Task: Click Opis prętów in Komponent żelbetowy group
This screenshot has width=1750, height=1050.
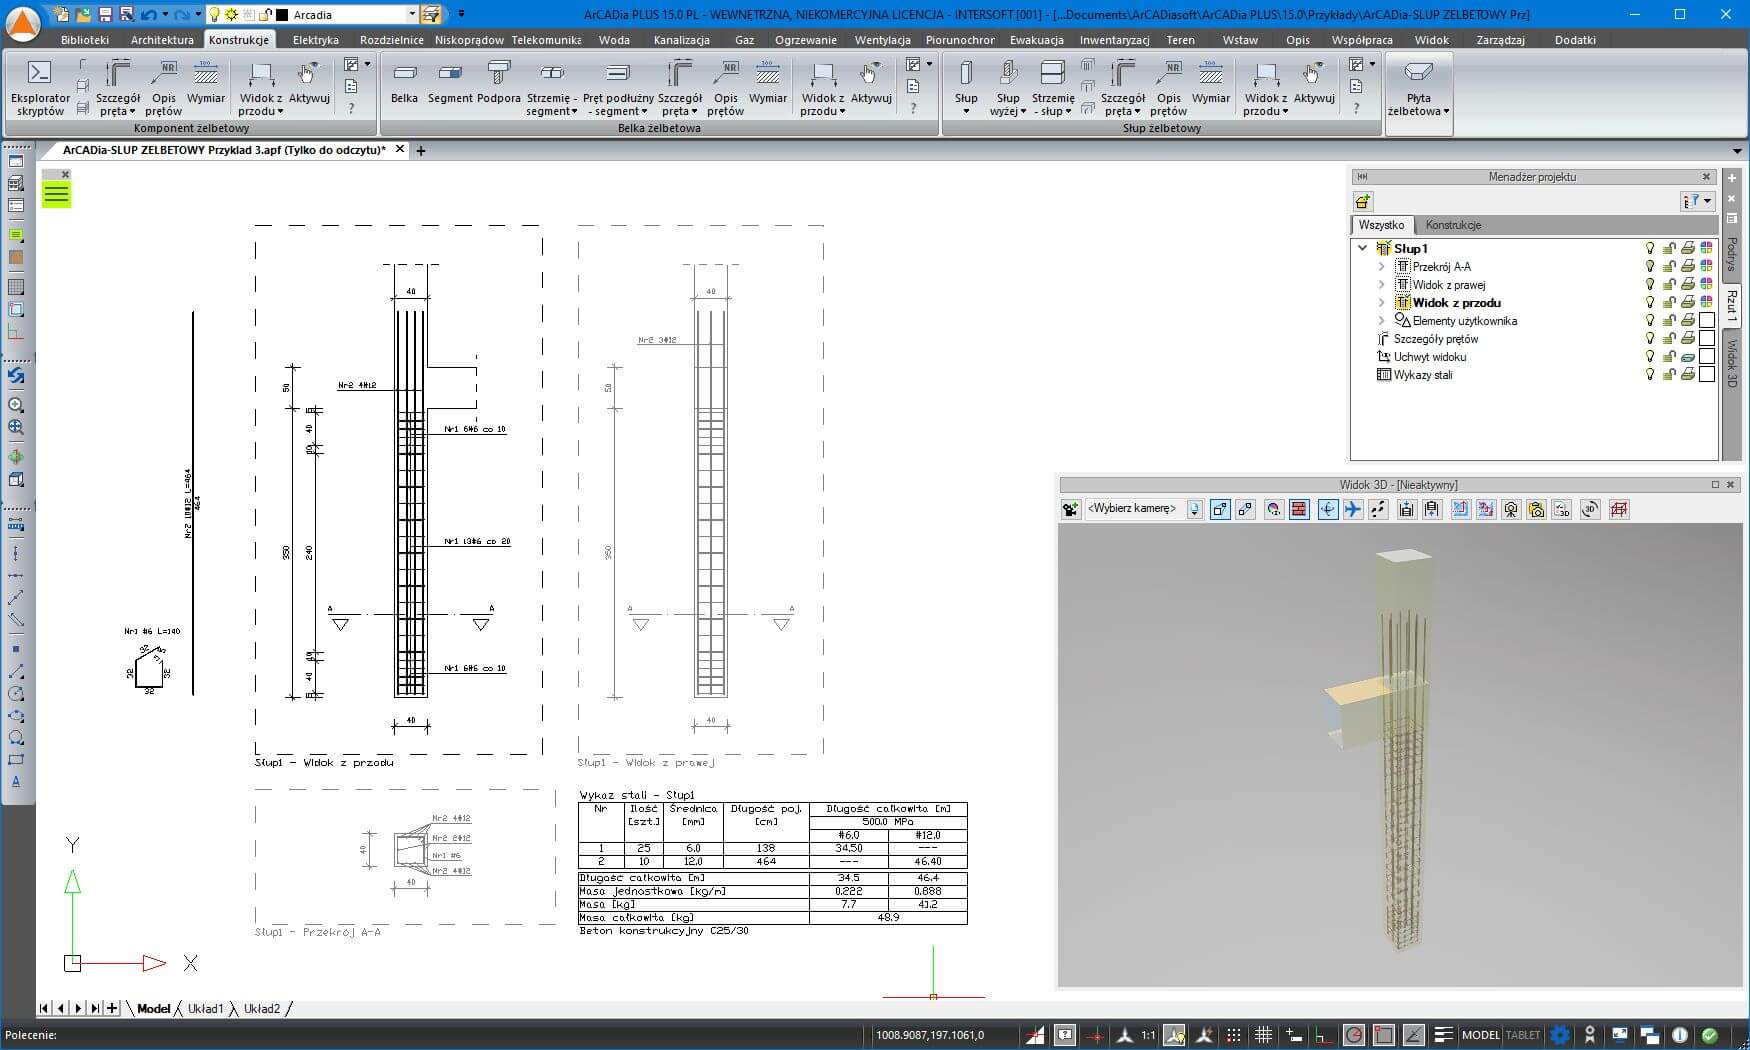Action: (163, 88)
